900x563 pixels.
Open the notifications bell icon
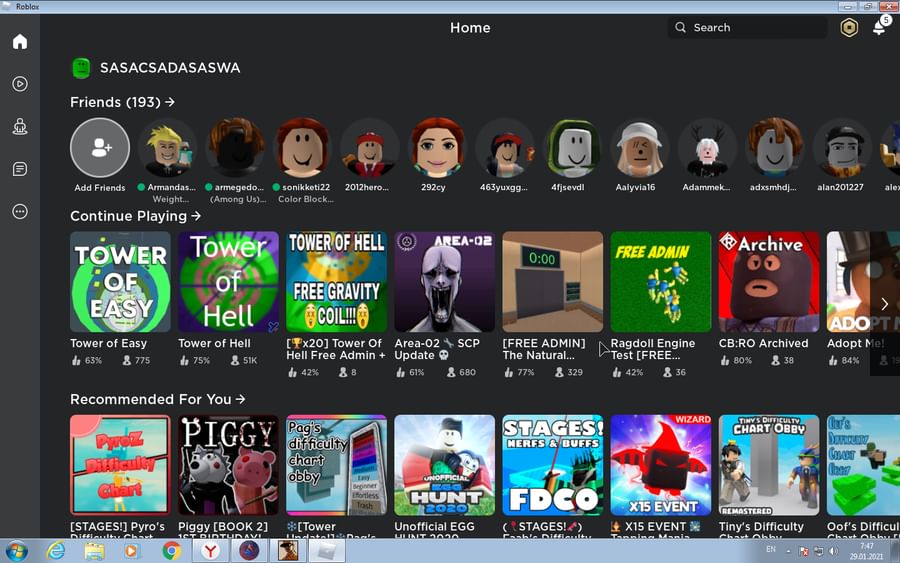[x=879, y=28]
